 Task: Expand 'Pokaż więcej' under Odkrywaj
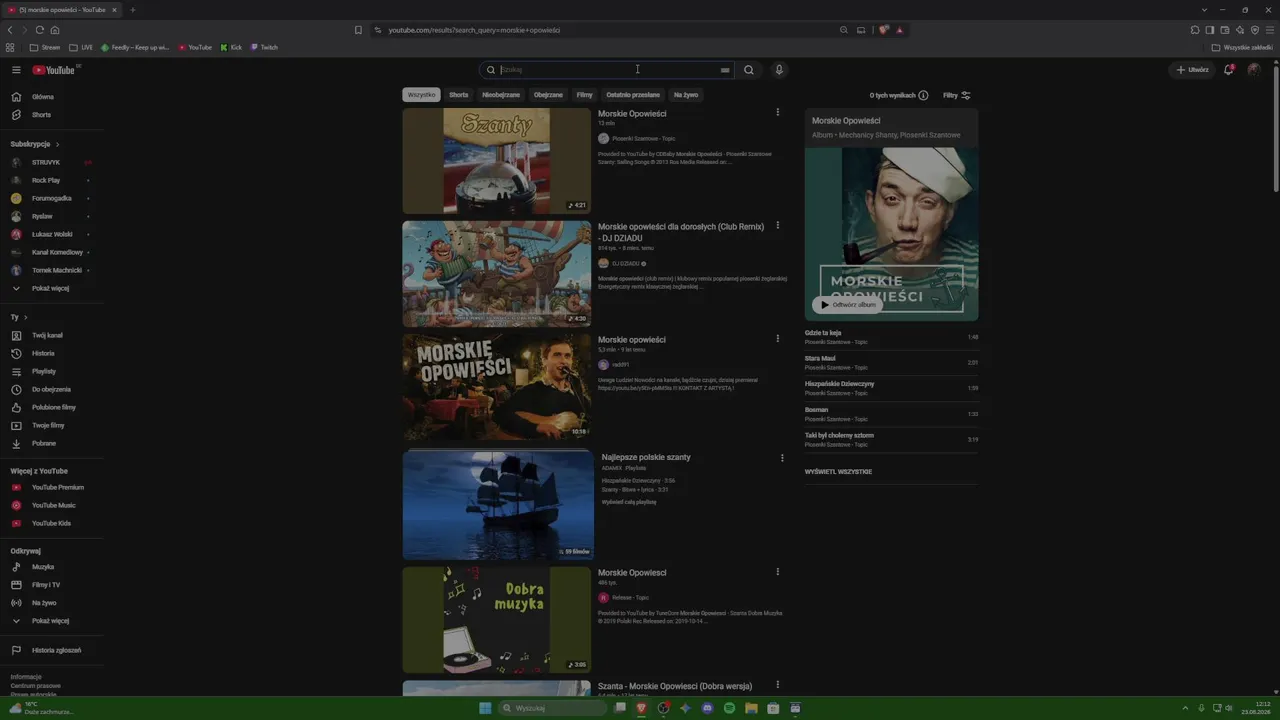point(52,621)
